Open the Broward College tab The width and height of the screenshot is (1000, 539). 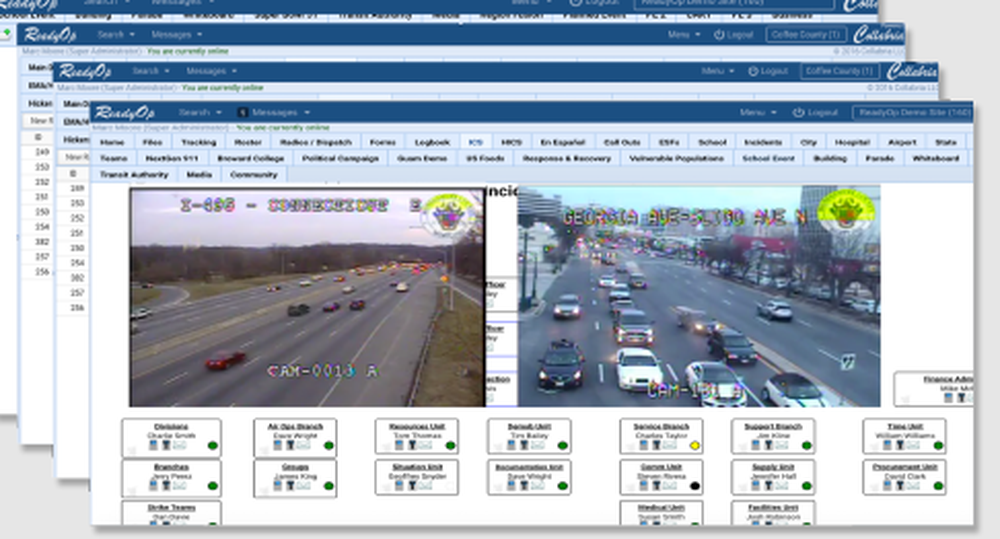251,158
